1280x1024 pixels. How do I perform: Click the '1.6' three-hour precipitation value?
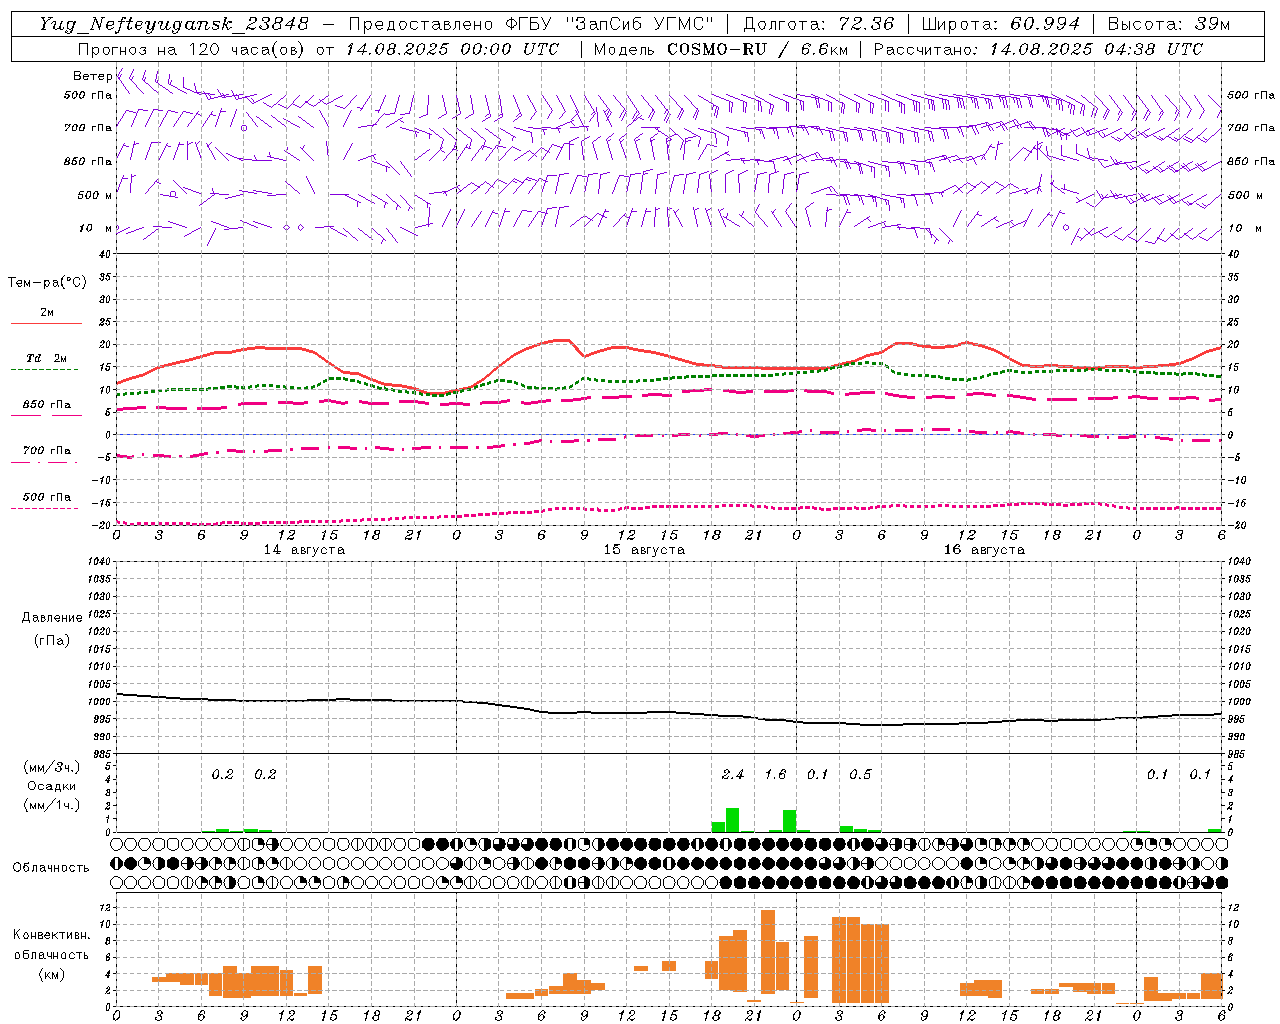[775, 775]
